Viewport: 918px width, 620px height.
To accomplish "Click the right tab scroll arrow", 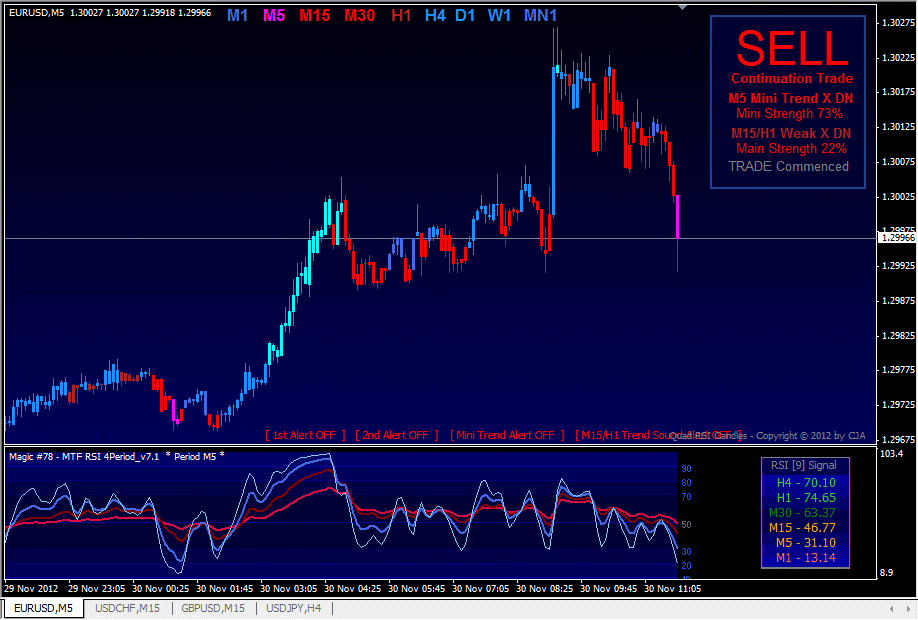I will click(908, 609).
